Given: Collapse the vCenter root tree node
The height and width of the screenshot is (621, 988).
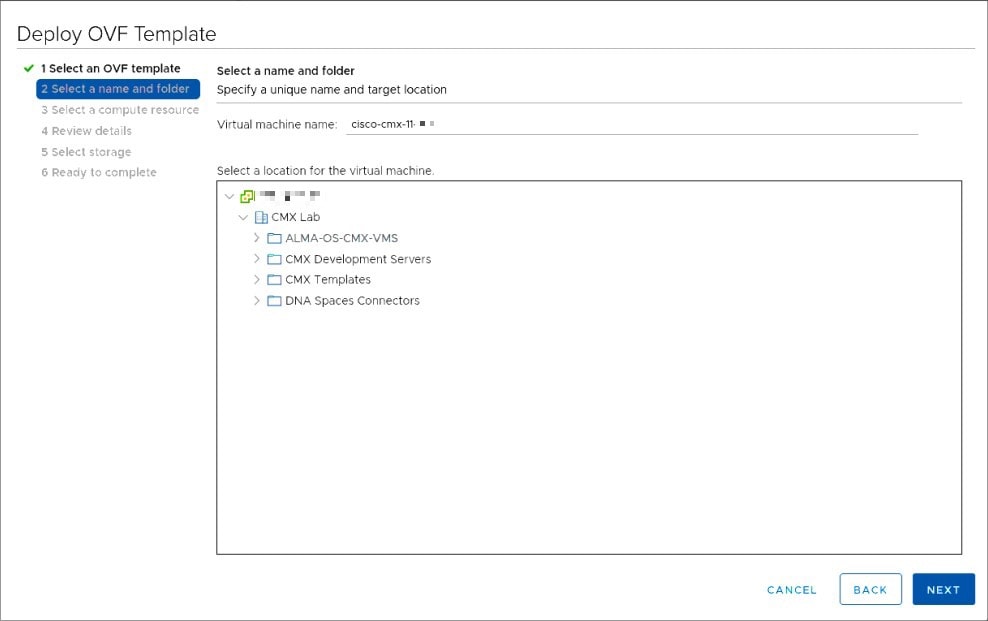Looking at the screenshot, I should coord(229,196).
